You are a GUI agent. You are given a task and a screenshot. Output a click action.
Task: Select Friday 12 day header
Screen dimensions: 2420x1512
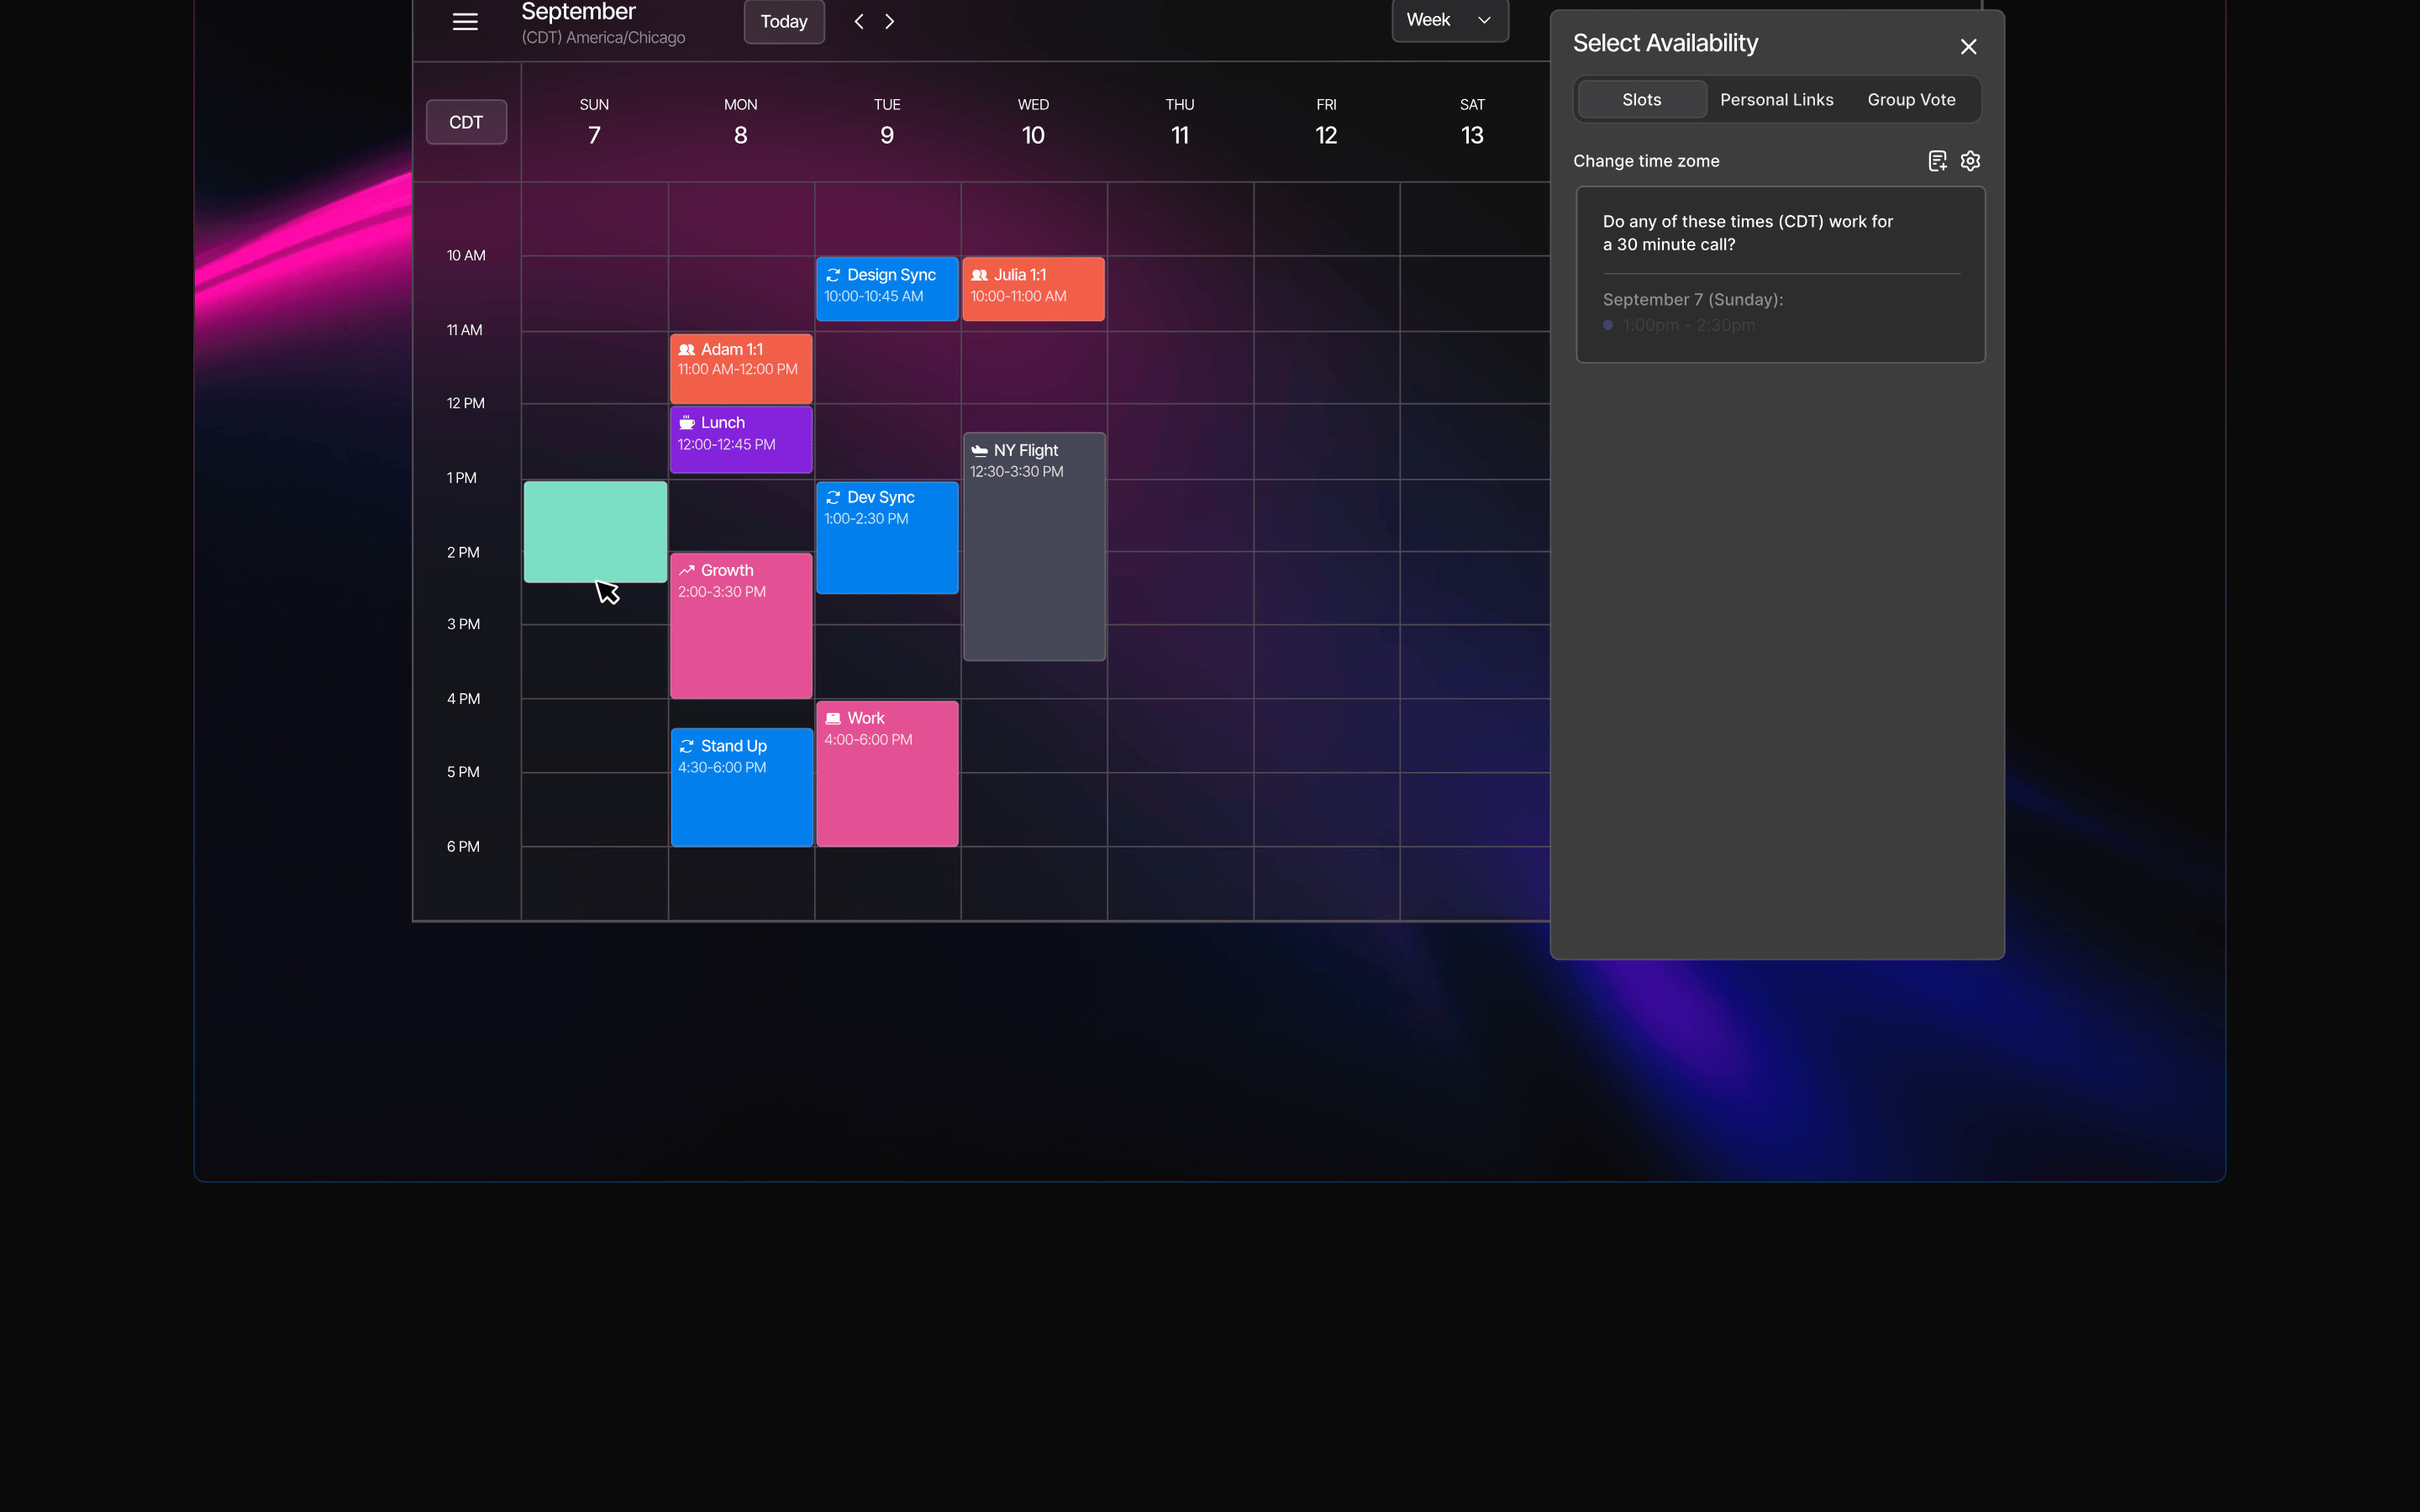click(1326, 122)
